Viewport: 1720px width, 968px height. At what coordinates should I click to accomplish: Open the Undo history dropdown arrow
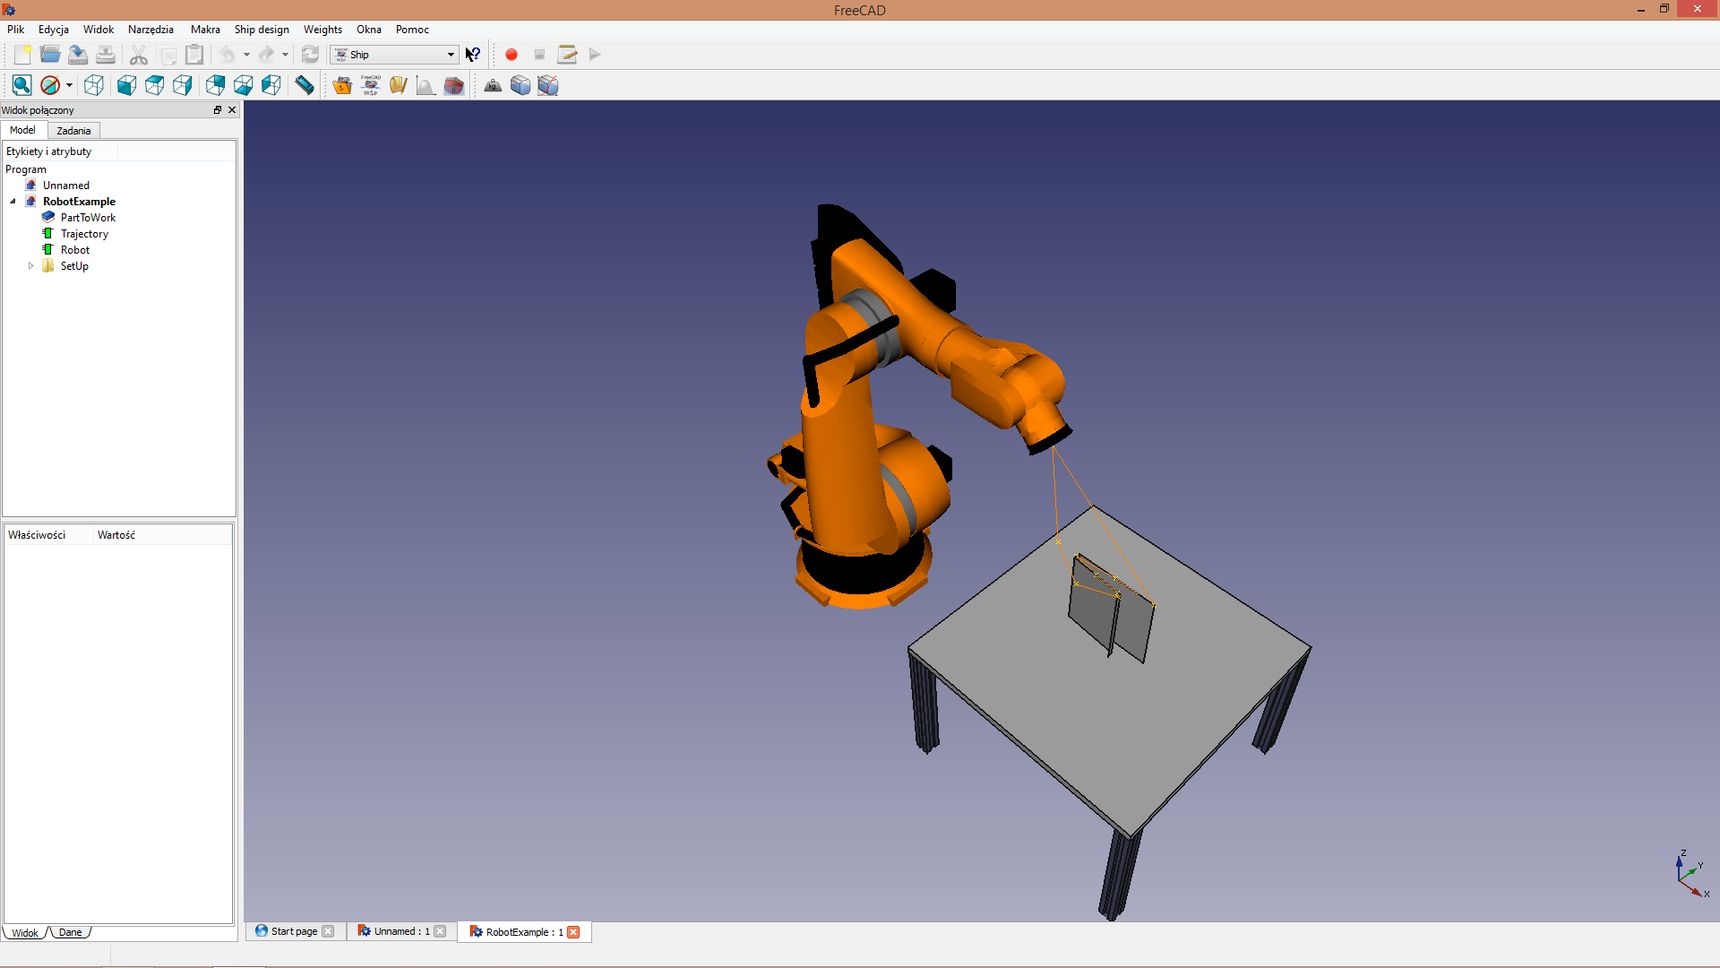[246, 55]
